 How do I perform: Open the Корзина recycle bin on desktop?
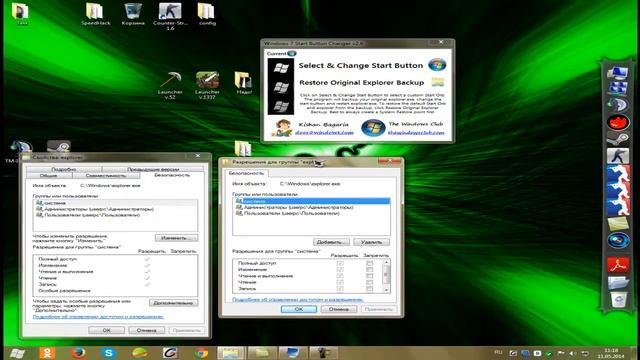click(133, 14)
